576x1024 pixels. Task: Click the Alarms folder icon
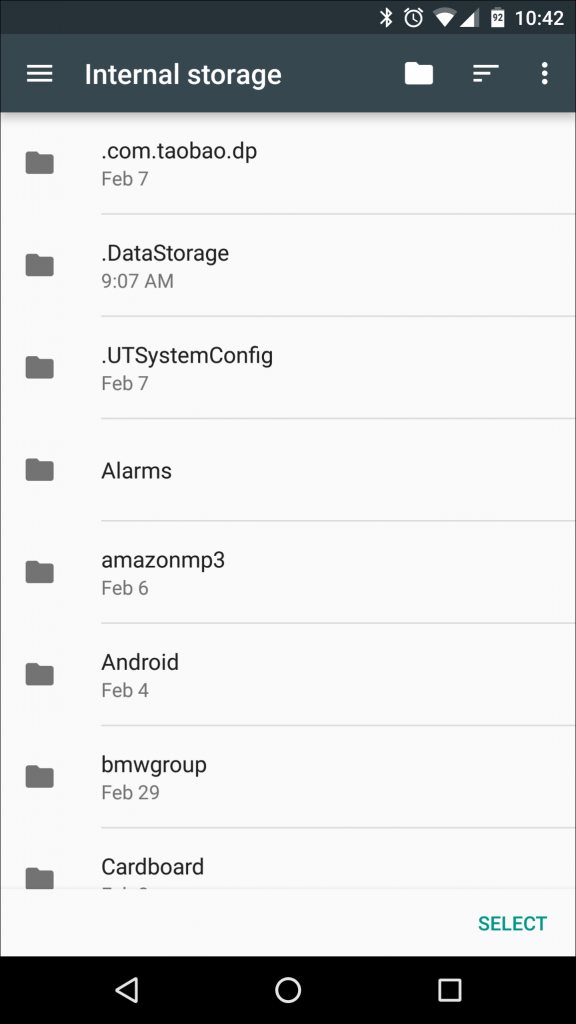[x=39, y=470]
